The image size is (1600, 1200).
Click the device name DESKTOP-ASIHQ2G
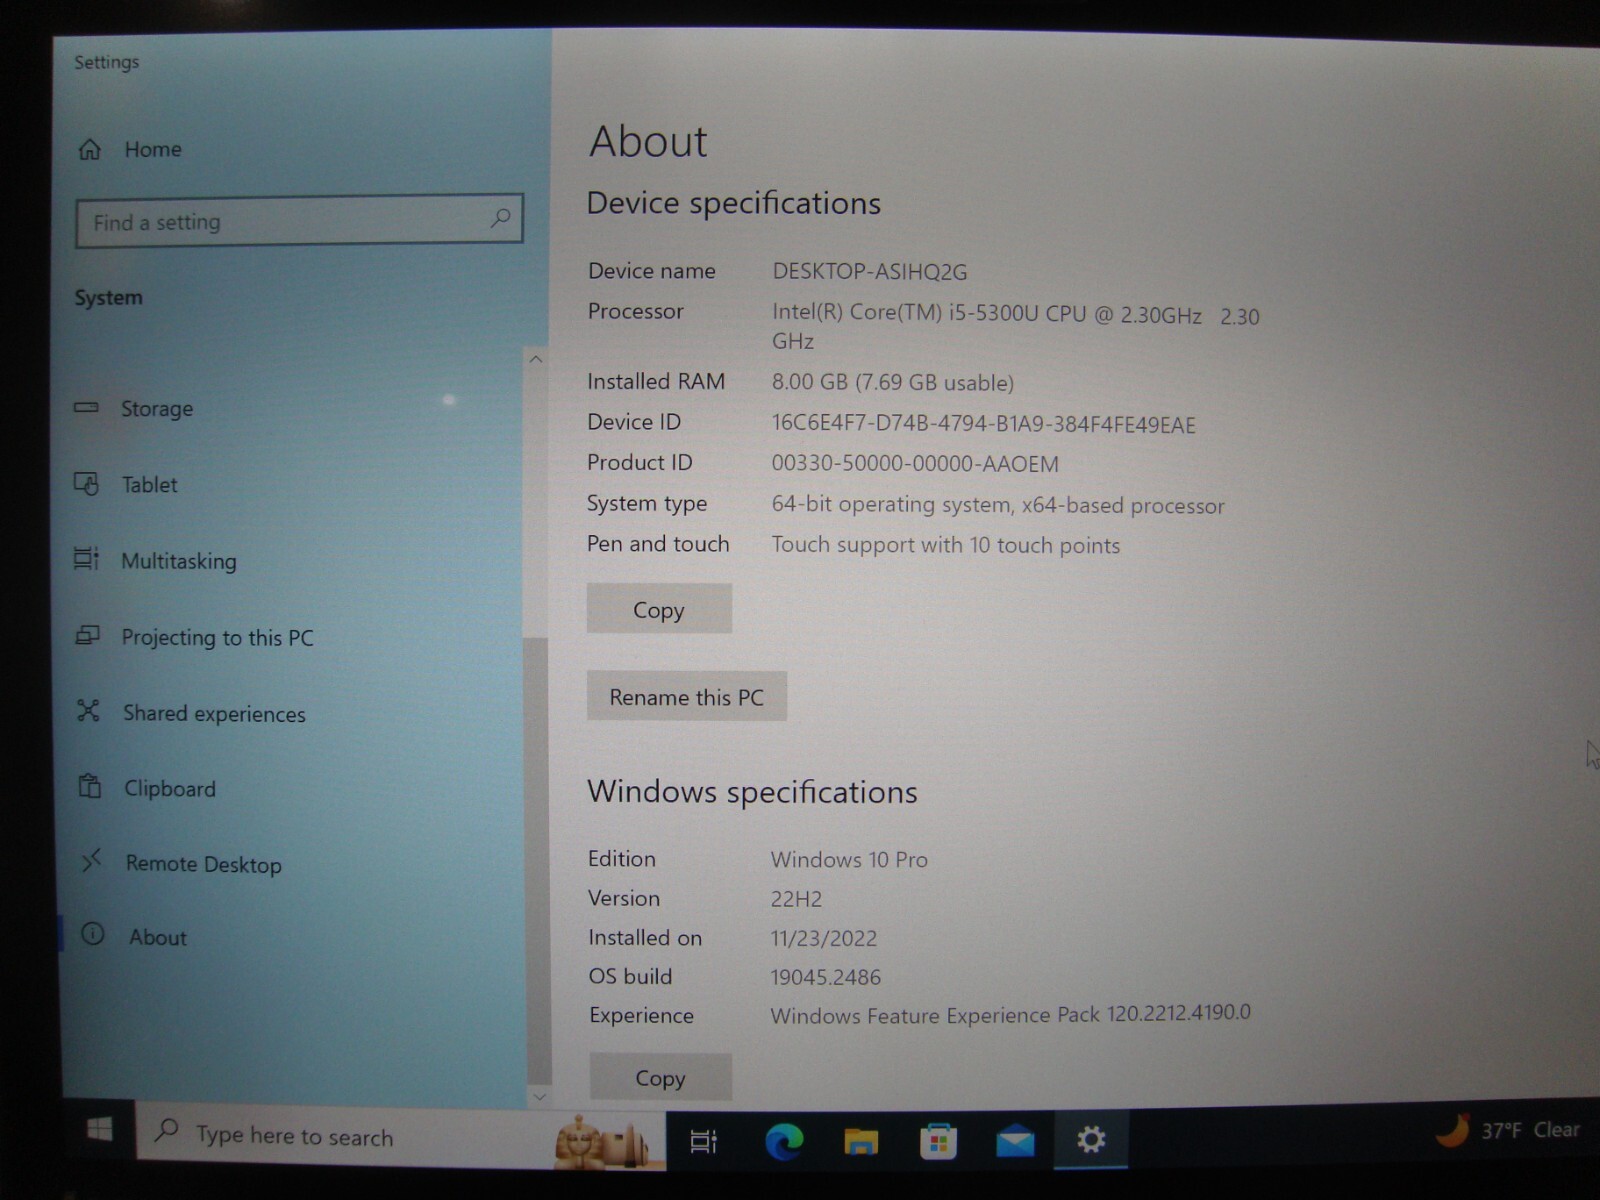(x=870, y=272)
